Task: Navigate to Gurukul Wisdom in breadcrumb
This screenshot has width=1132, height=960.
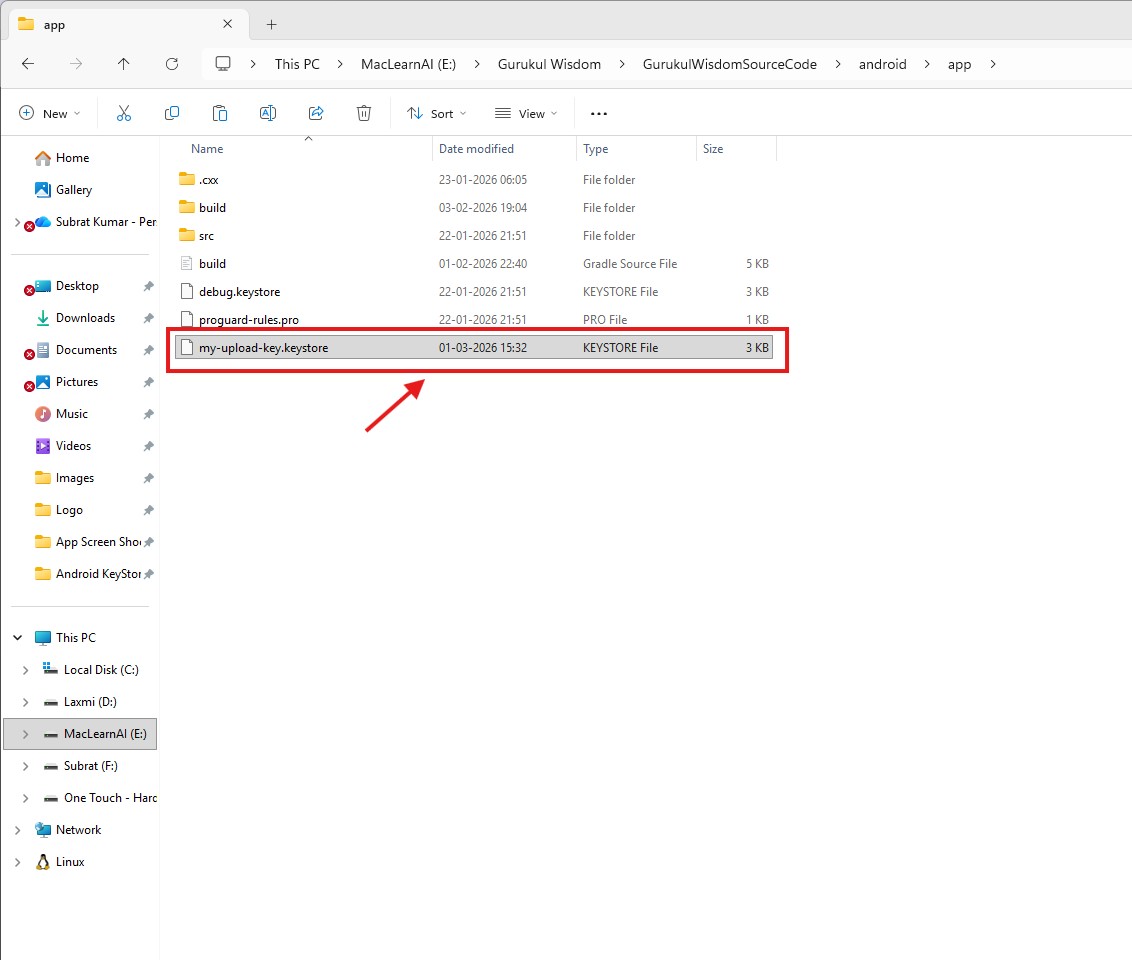Action: (x=549, y=64)
